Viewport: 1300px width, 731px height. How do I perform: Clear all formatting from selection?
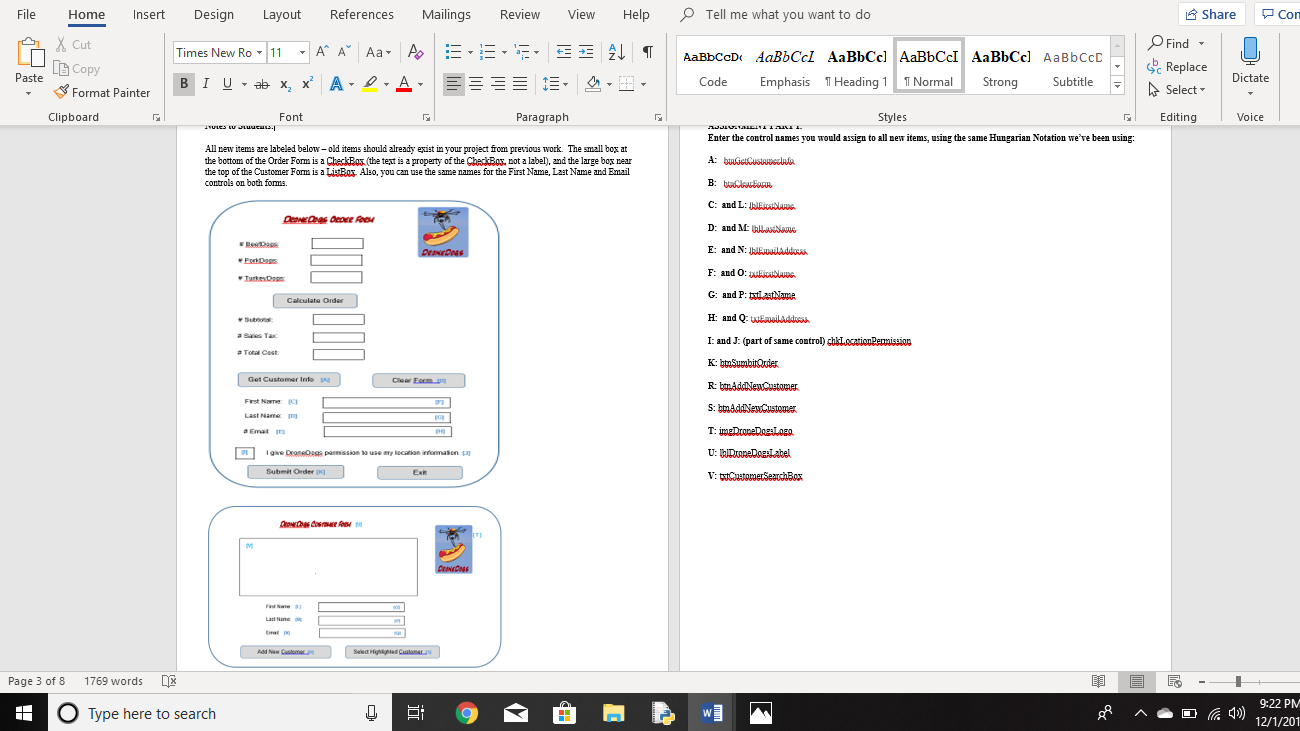pyautogui.click(x=416, y=52)
